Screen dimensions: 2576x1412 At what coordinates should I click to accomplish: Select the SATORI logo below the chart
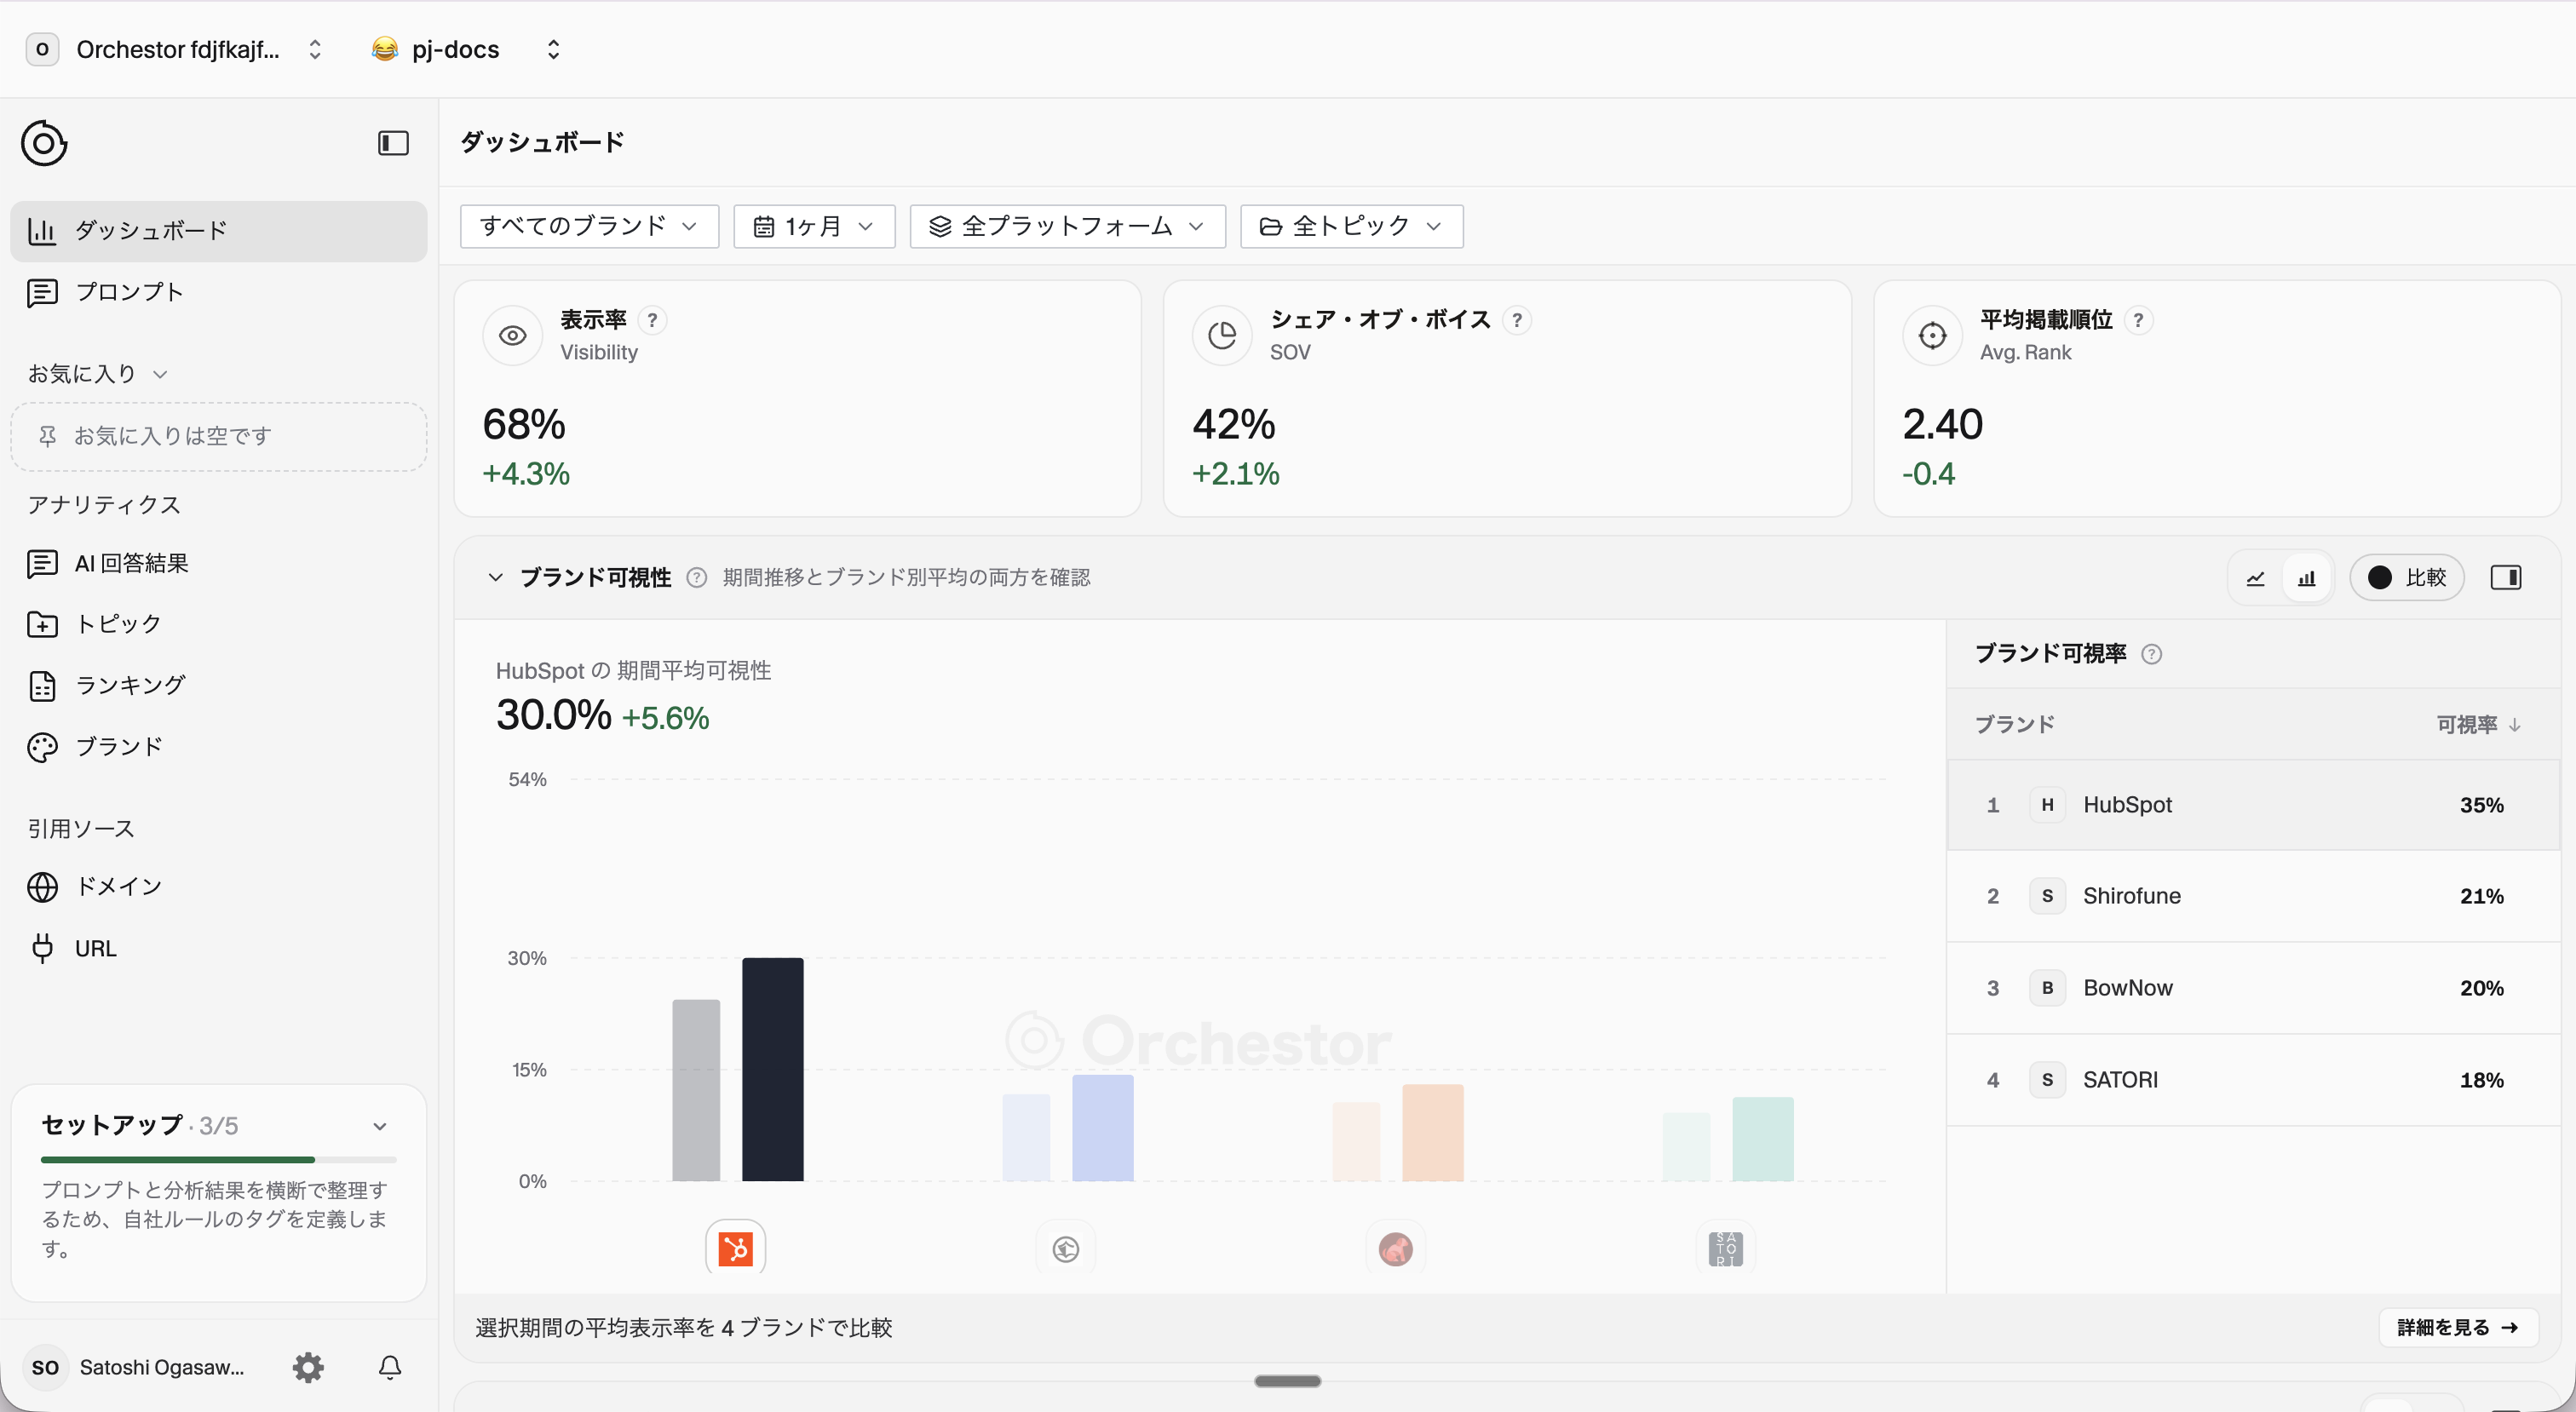1726,1248
